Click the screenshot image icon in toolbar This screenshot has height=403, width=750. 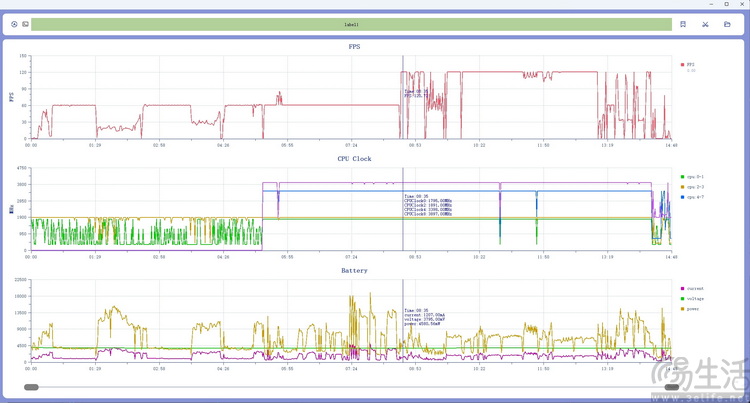click(x=25, y=24)
